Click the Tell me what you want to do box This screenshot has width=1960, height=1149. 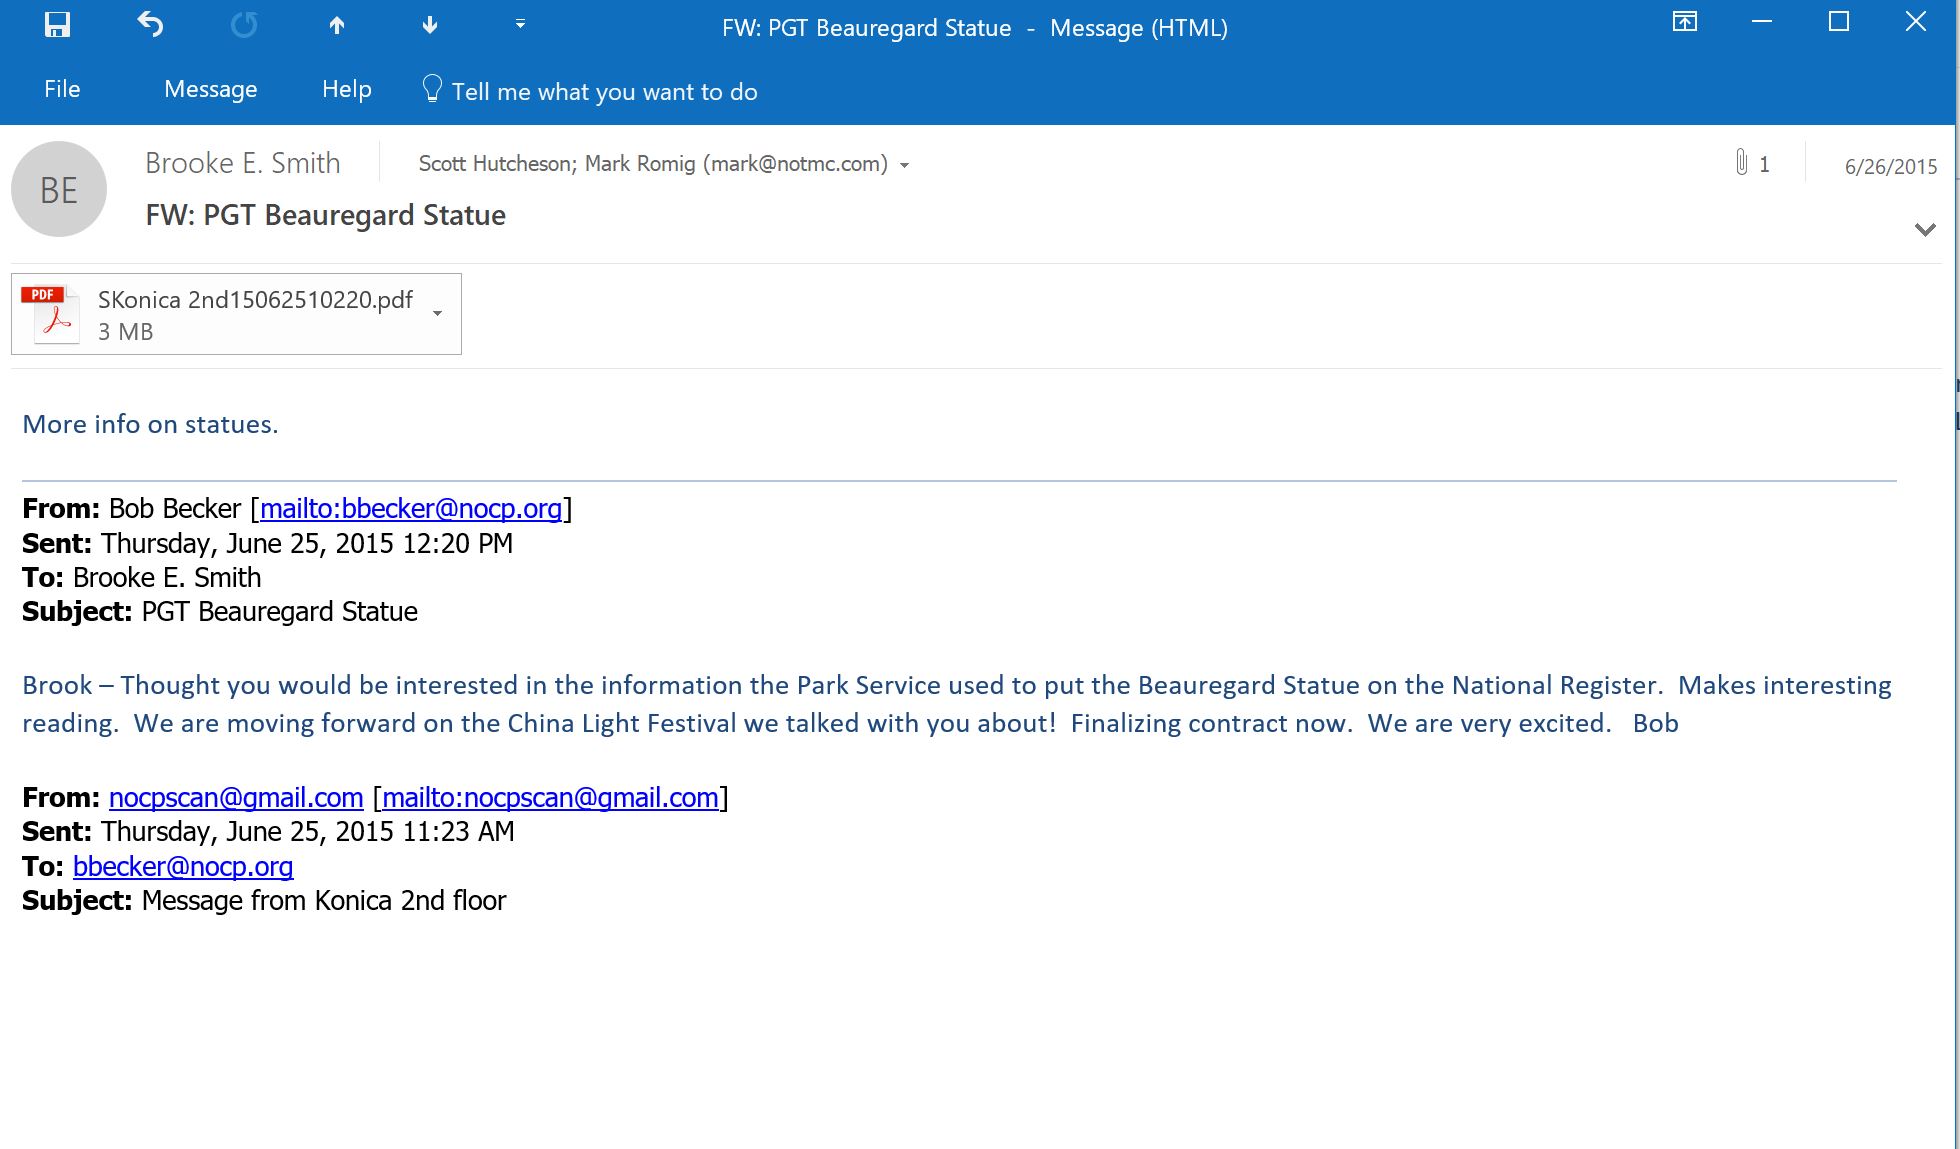click(x=604, y=92)
